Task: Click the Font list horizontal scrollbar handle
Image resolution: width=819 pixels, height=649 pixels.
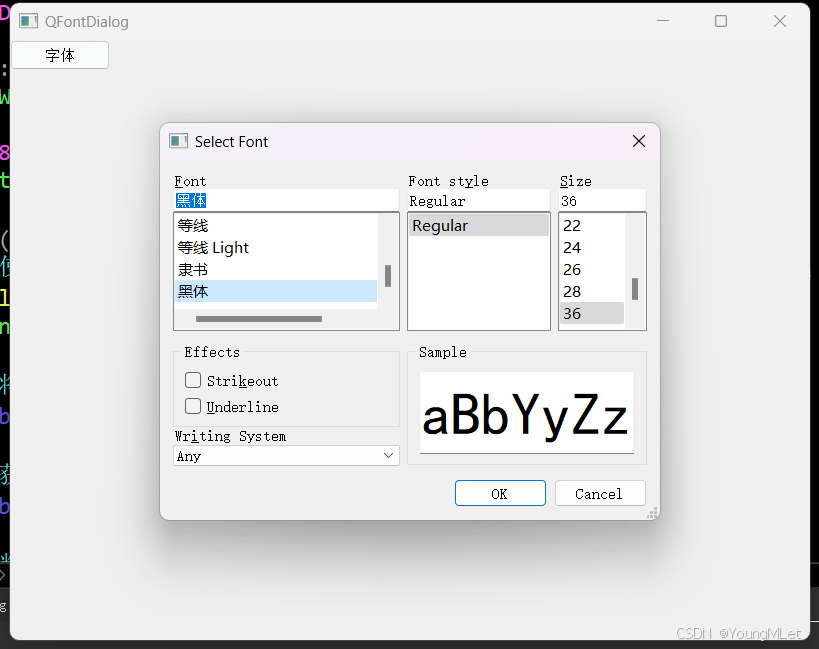Action: tap(259, 319)
